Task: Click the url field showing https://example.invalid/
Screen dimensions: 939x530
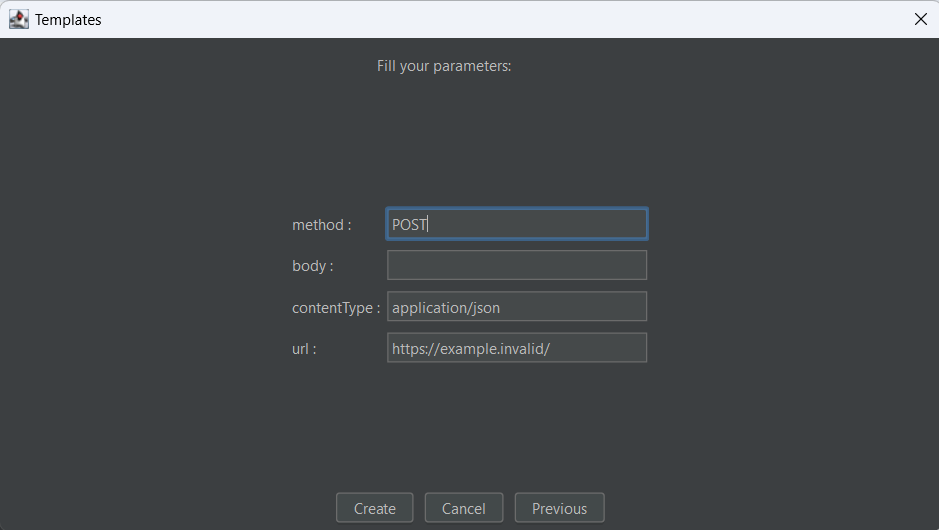Action: click(x=516, y=348)
